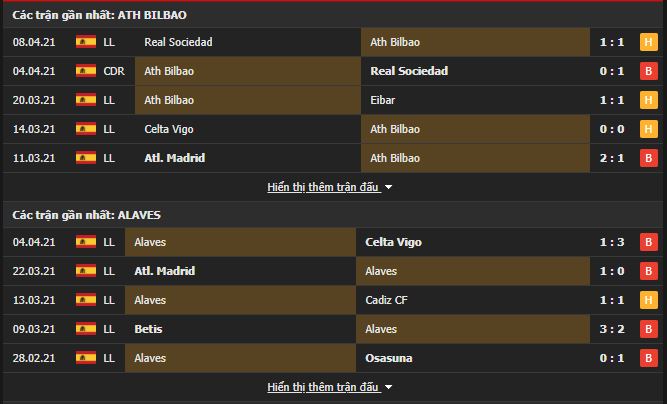
Task: Expand more Alaves matches arrow
Action: (x=389, y=387)
